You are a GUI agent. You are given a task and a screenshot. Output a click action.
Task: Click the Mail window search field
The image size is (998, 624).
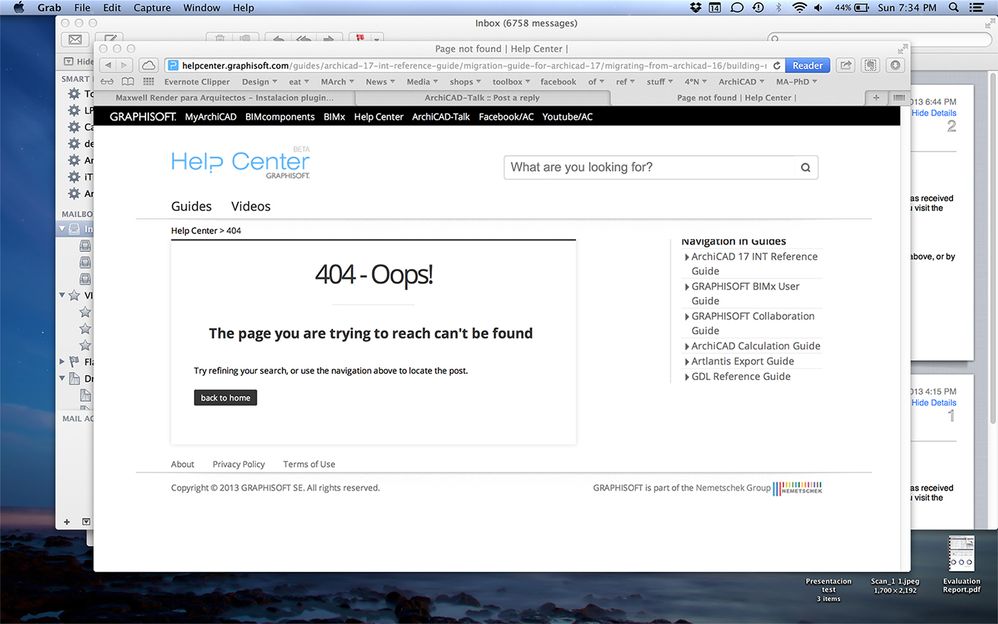pyautogui.click(x=878, y=39)
